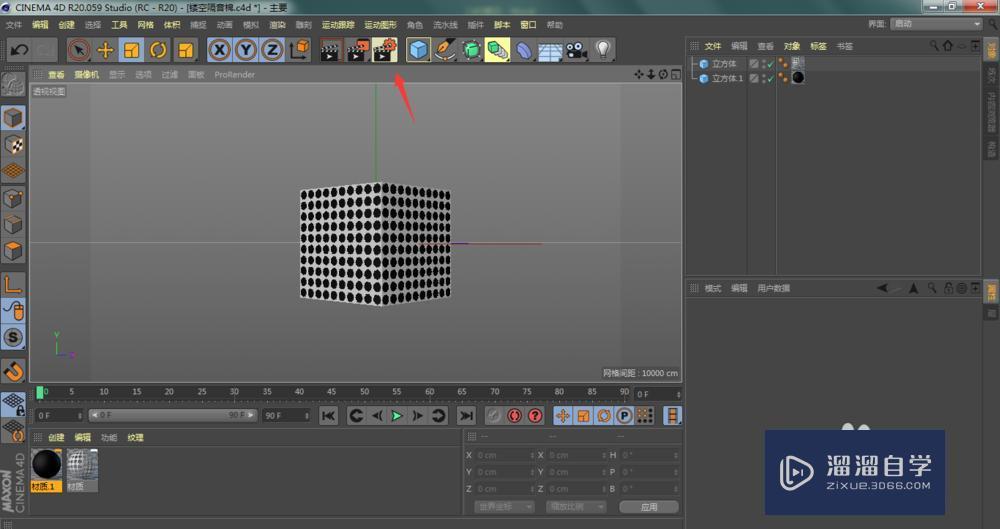Toggle the Z axis lock
The width and height of the screenshot is (1000, 529).
[271, 50]
